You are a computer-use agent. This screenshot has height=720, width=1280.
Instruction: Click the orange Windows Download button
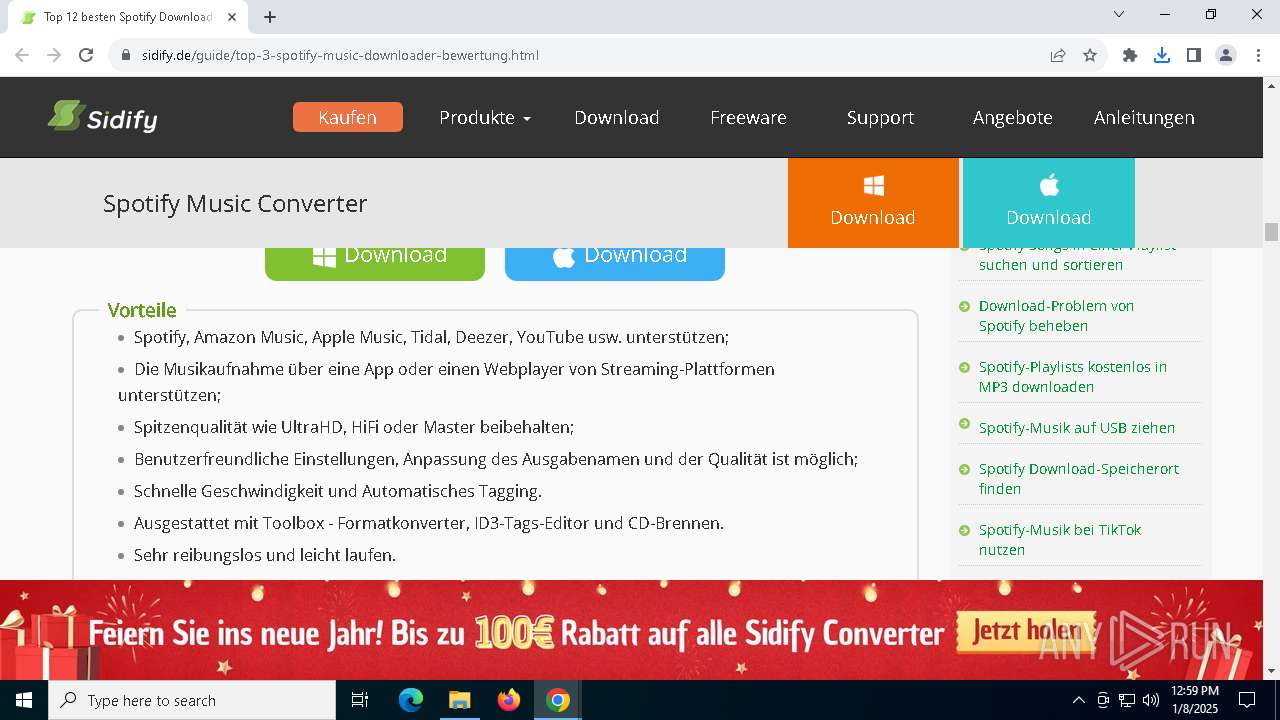click(873, 202)
